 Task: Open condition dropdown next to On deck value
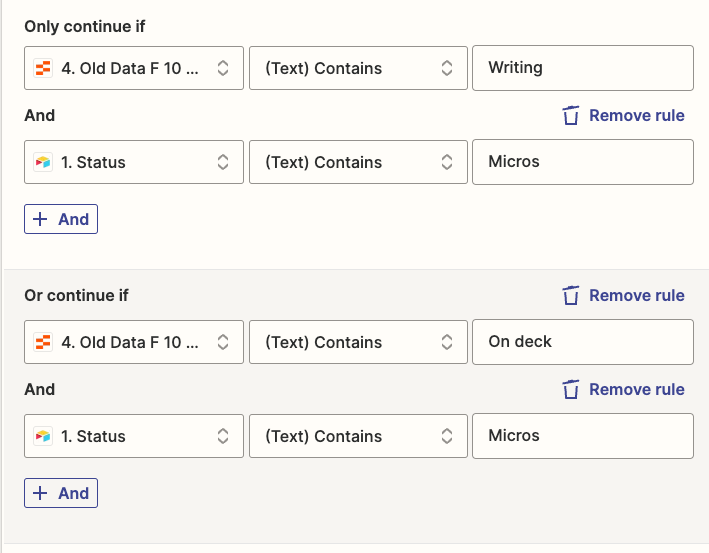(358, 342)
